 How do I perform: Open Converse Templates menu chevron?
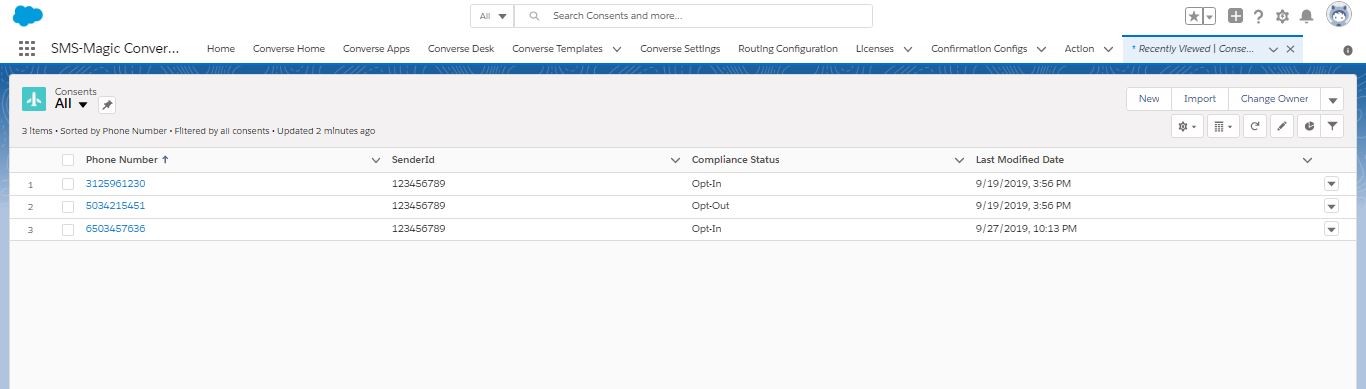(x=617, y=48)
